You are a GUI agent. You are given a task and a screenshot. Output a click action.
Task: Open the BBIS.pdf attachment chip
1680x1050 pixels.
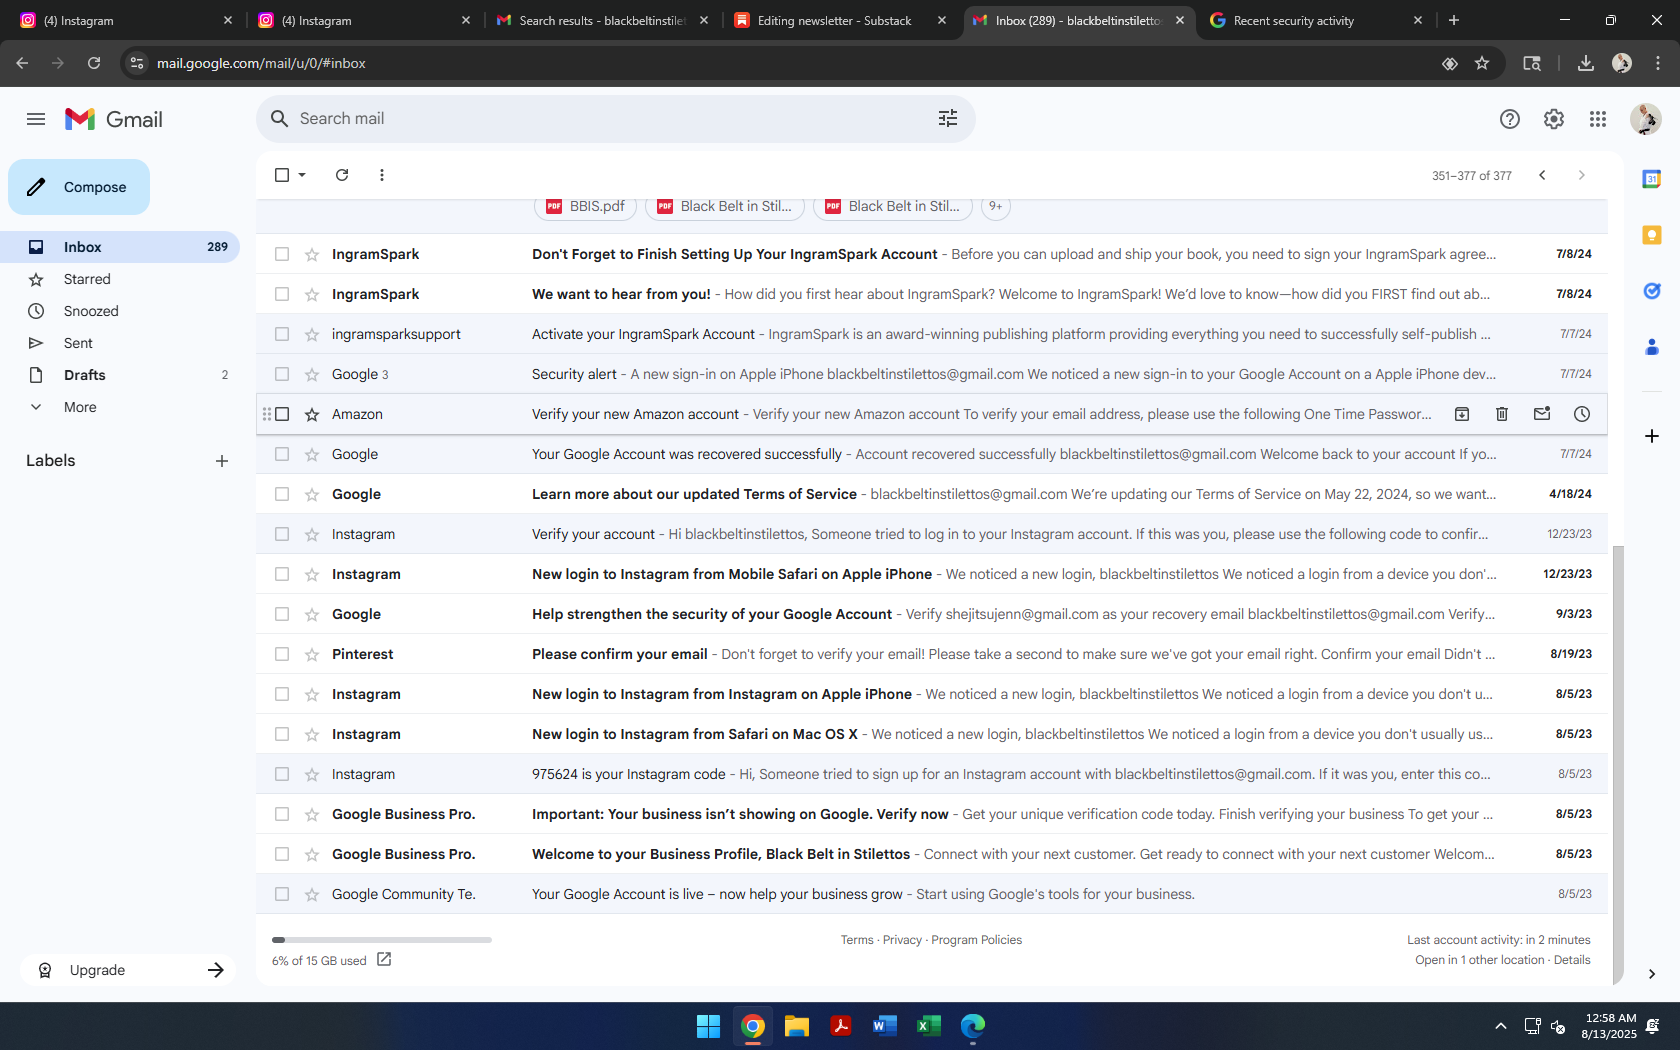[586, 206]
